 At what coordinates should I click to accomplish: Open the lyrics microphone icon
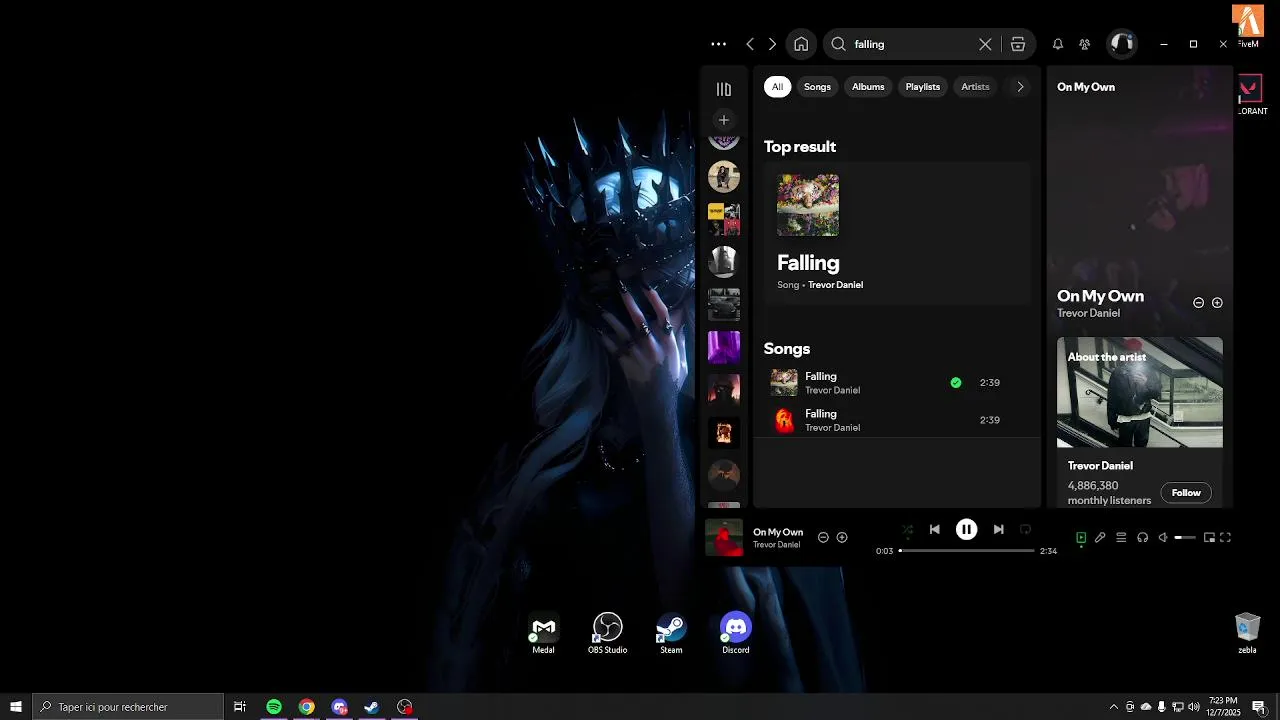1100,538
